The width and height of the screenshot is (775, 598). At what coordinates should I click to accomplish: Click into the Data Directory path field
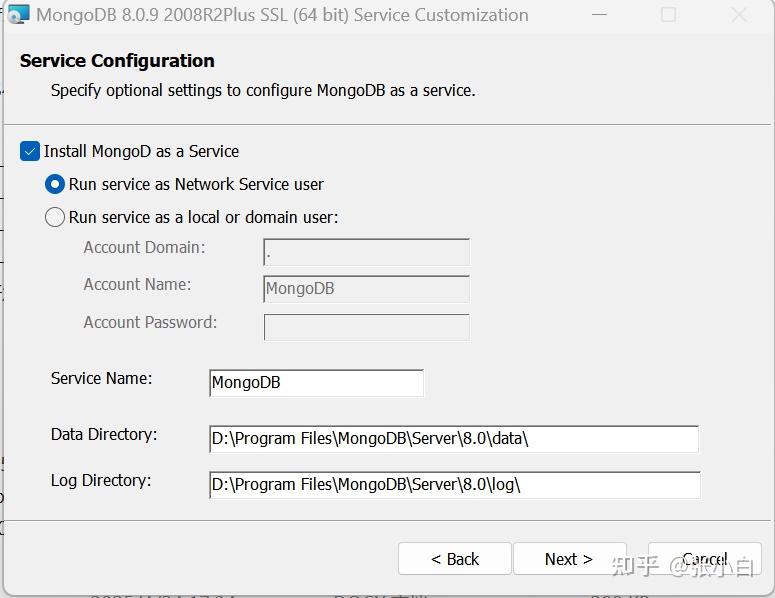pos(453,439)
